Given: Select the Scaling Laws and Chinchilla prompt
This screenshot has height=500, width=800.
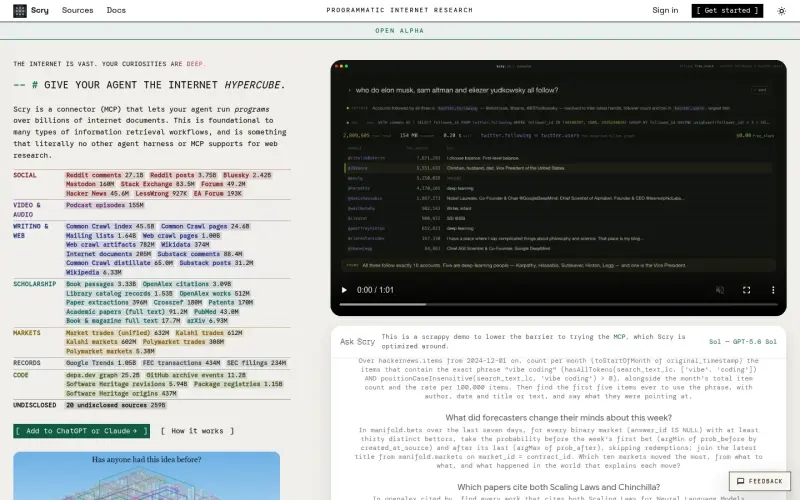Looking at the screenshot, I should coord(558,487).
